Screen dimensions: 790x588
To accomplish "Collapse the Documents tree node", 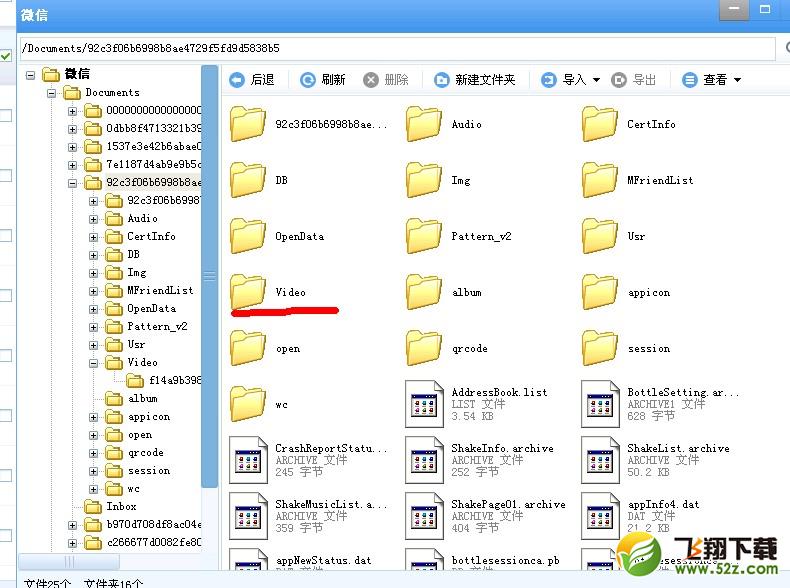I will [x=51, y=93].
